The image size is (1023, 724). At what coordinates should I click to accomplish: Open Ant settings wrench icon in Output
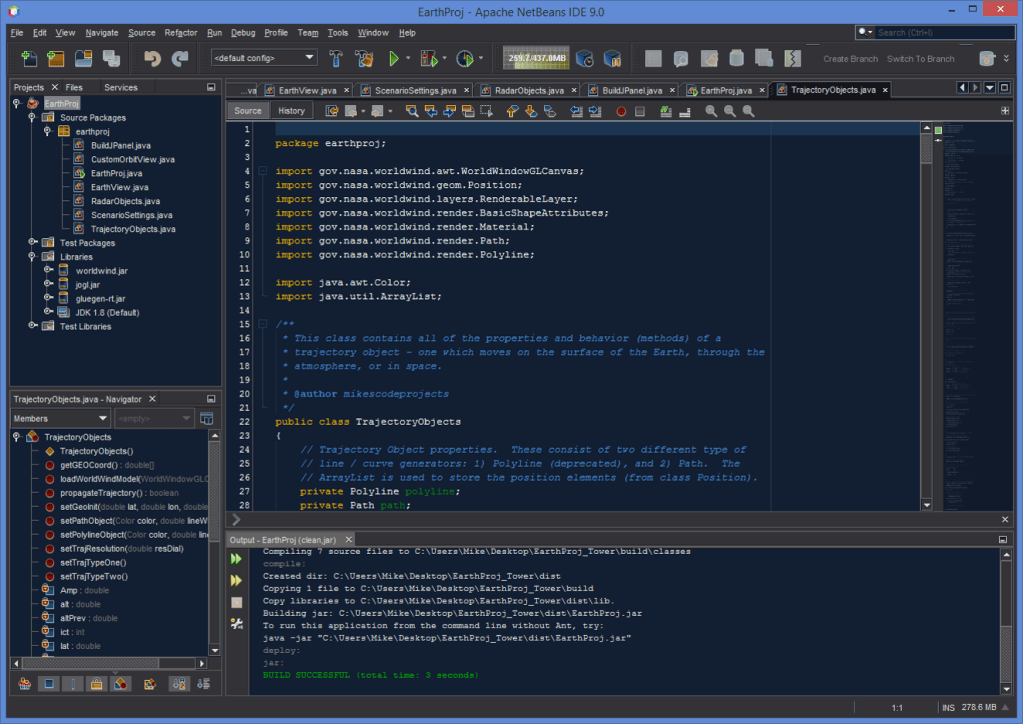(x=237, y=624)
